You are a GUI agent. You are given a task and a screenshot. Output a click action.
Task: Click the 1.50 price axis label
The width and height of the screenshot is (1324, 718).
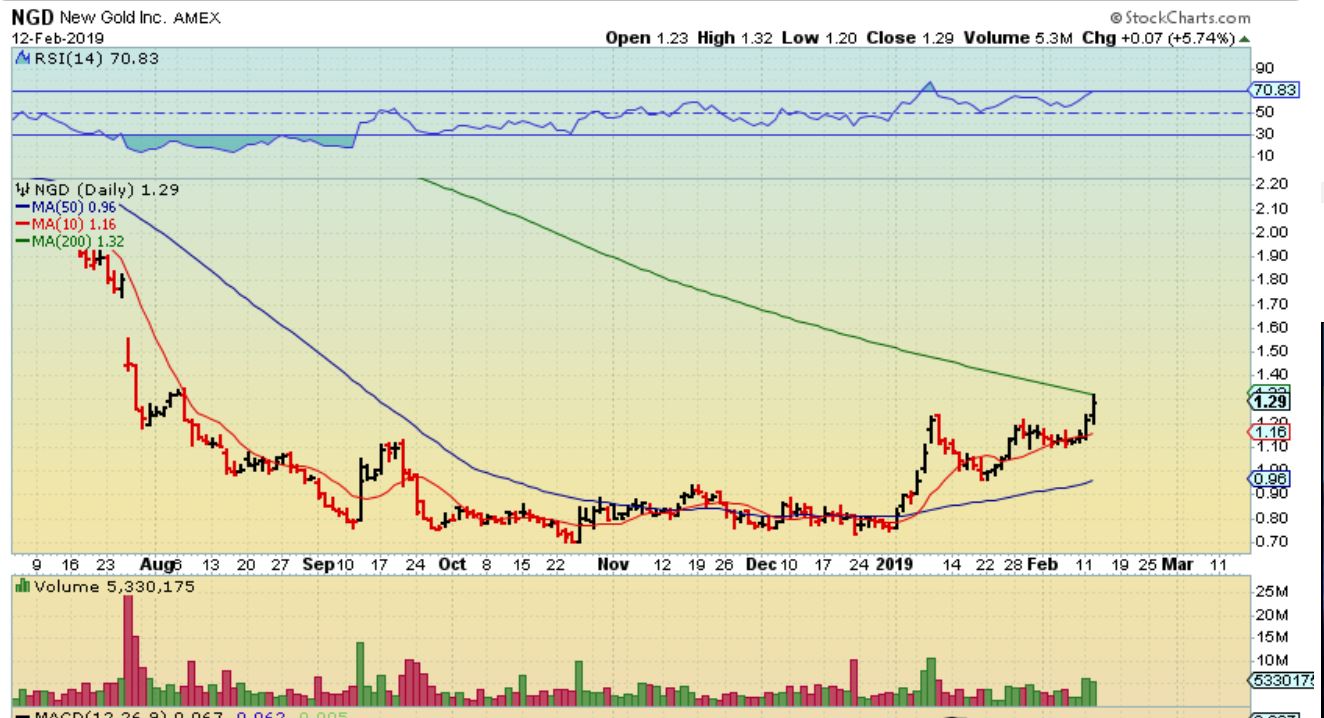tap(1270, 351)
